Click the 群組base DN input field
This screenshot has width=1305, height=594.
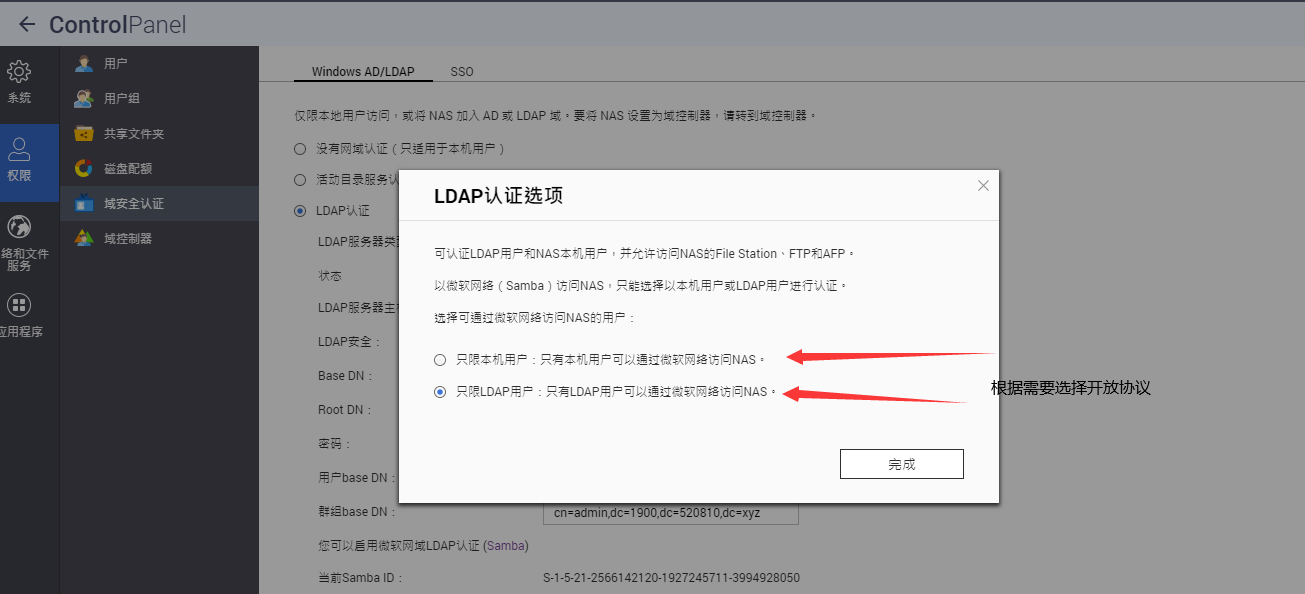(670, 513)
